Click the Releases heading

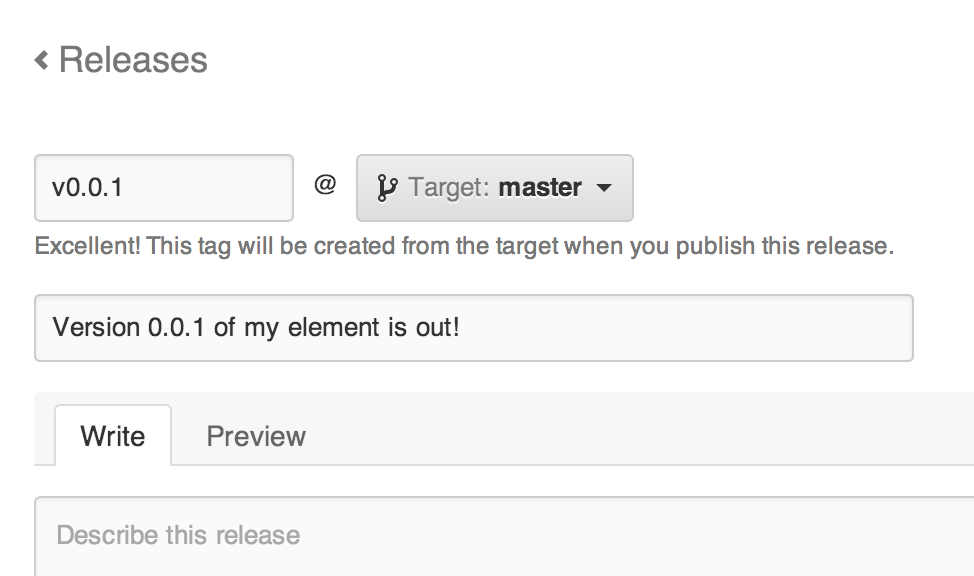[132, 60]
